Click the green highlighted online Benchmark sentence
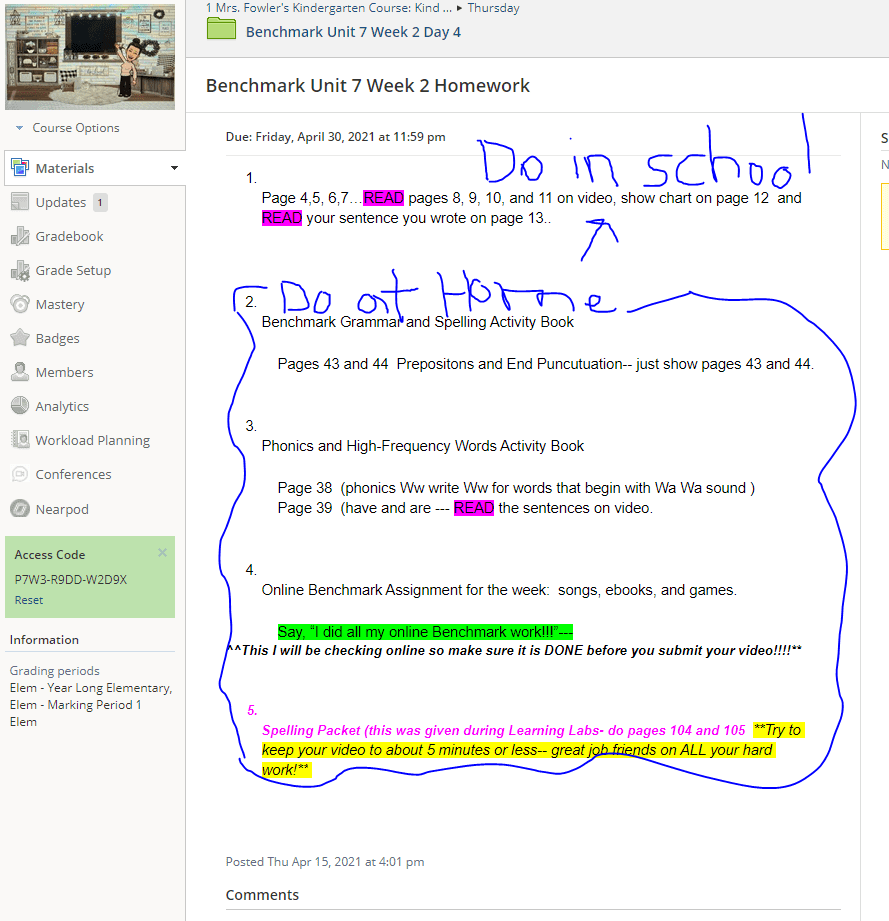This screenshot has height=921, width=889. [425, 632]
